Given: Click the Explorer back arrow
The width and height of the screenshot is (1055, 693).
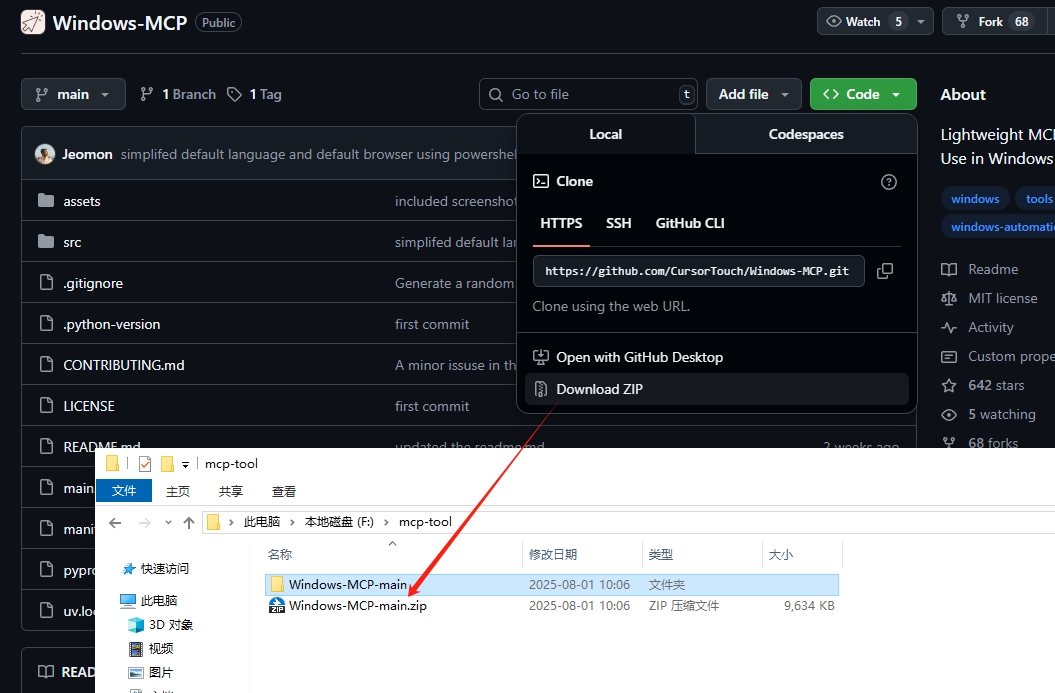Looking at the screenshot, I should (115, 522).
